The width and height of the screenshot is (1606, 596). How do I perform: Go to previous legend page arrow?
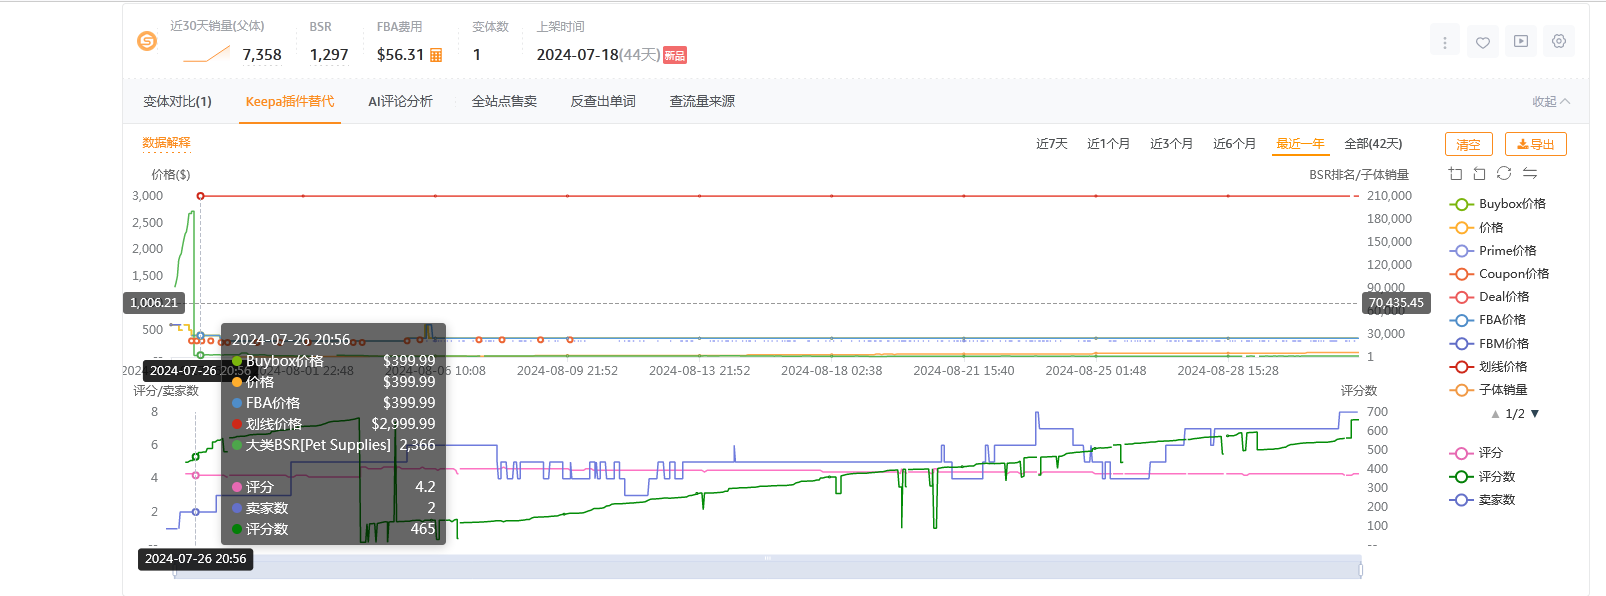click(x=1495, y=414)
